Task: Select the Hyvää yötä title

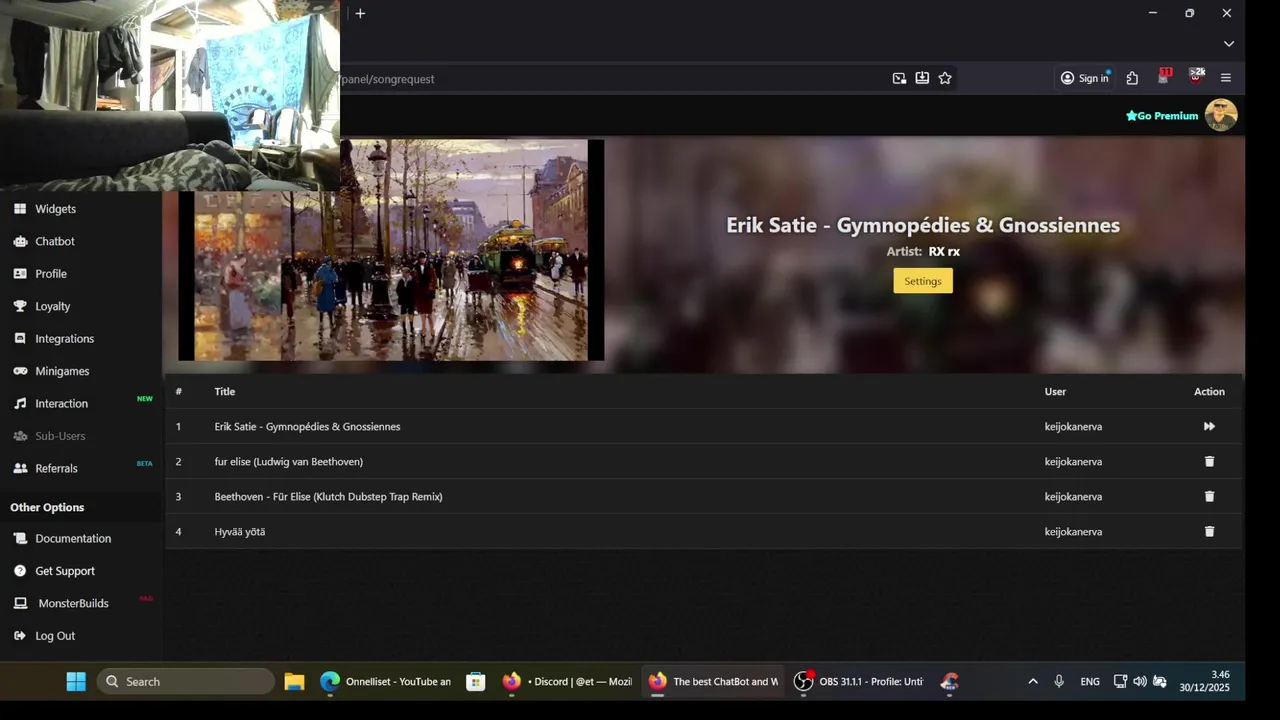Action: pyautogui.click(x=240, y=532)
